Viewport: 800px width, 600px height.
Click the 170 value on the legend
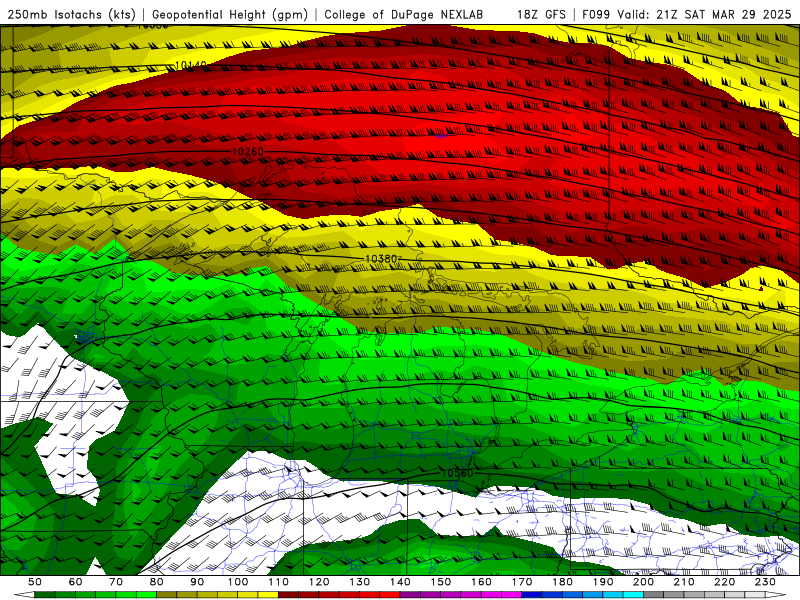coord(522,582)
